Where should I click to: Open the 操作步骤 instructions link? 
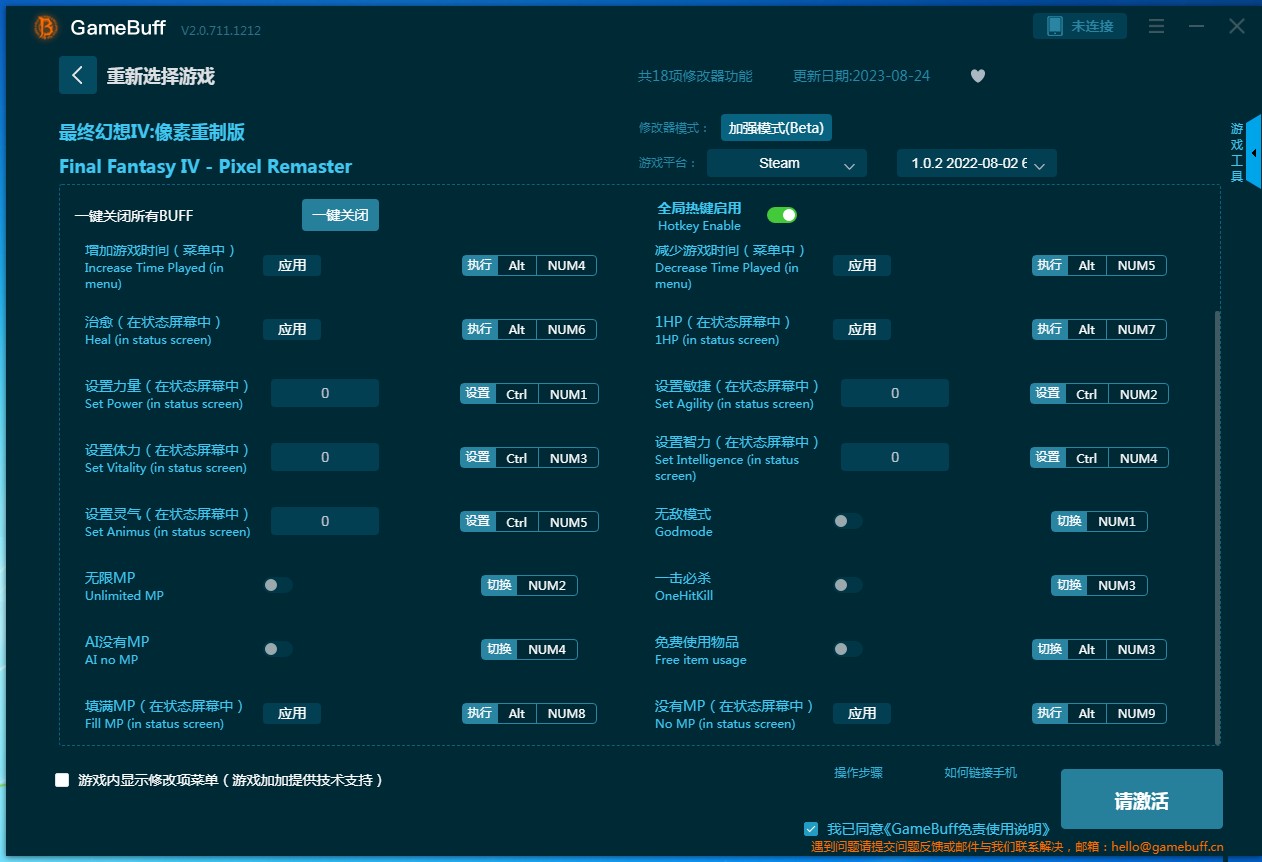click(858, 773)
